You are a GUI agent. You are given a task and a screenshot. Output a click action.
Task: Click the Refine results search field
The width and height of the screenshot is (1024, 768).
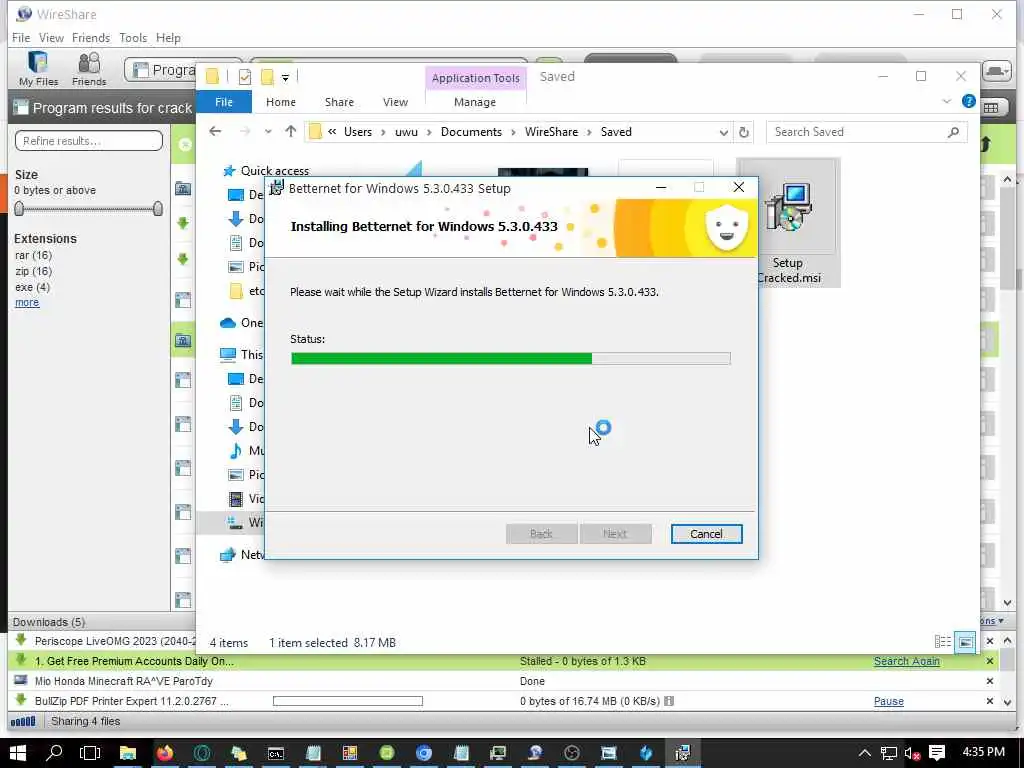89,141
